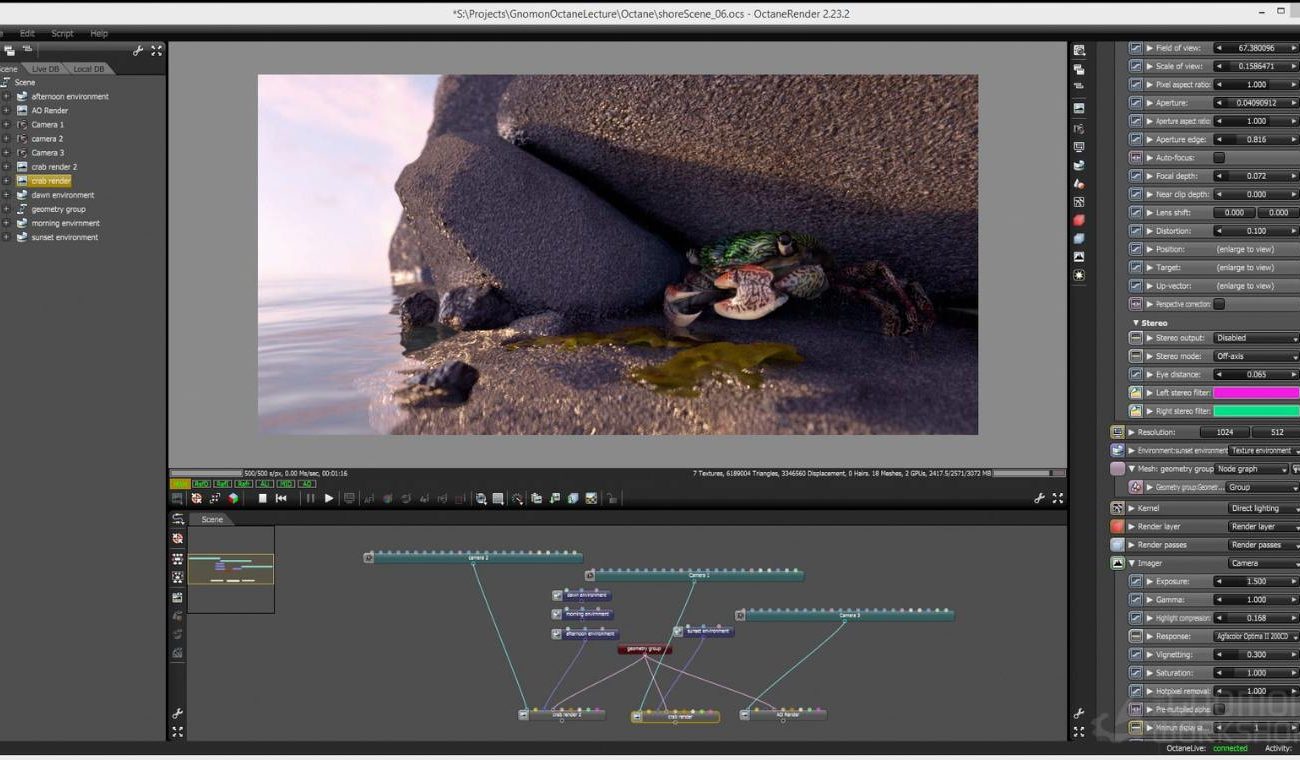Viewport: 1300px width, 760px height.
Task: Click the lock icon in the render toolbar
Action: pos(611,498)
